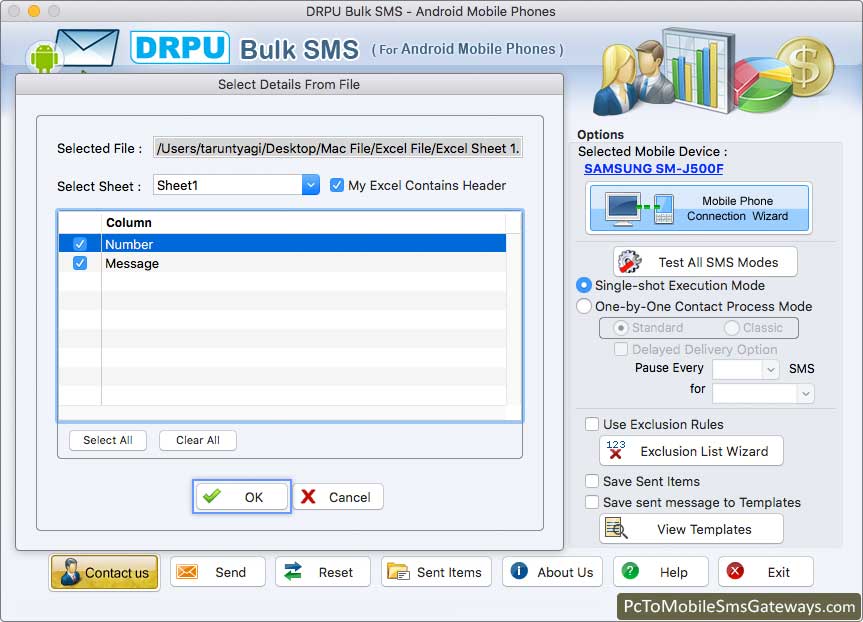Click the info icon on About Us

(518, 571)
